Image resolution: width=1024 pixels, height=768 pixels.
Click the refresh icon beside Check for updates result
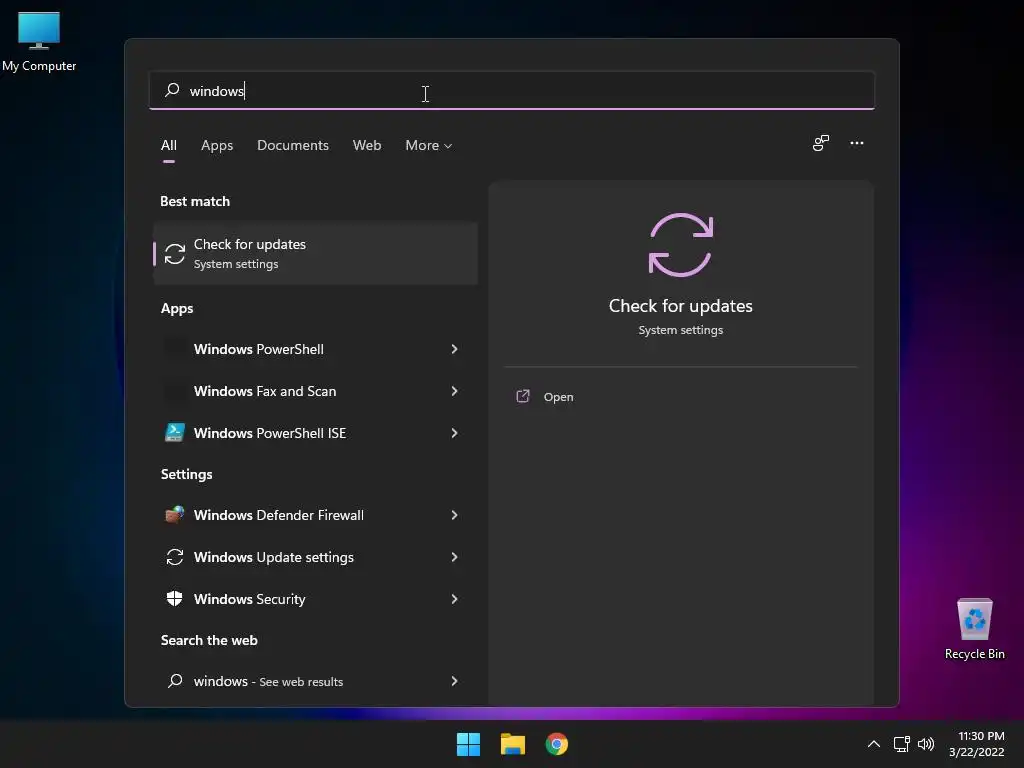pyautogui.click(x=174, y=254)
